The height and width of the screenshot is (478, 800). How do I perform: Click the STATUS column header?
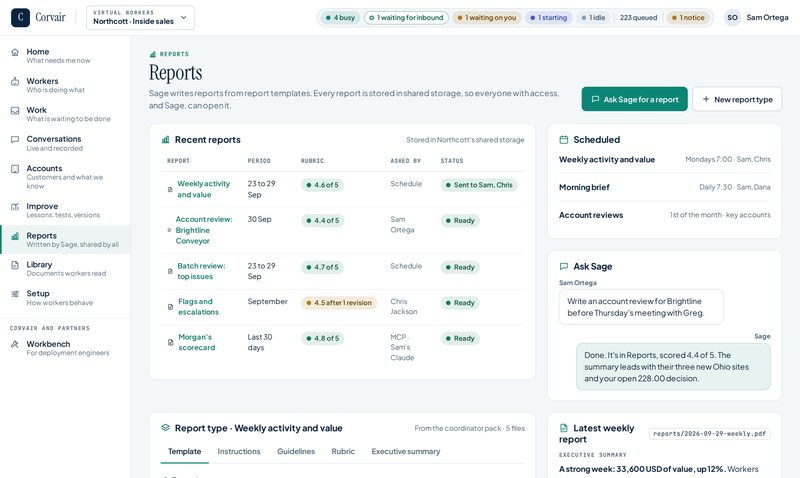click(452, 161)
